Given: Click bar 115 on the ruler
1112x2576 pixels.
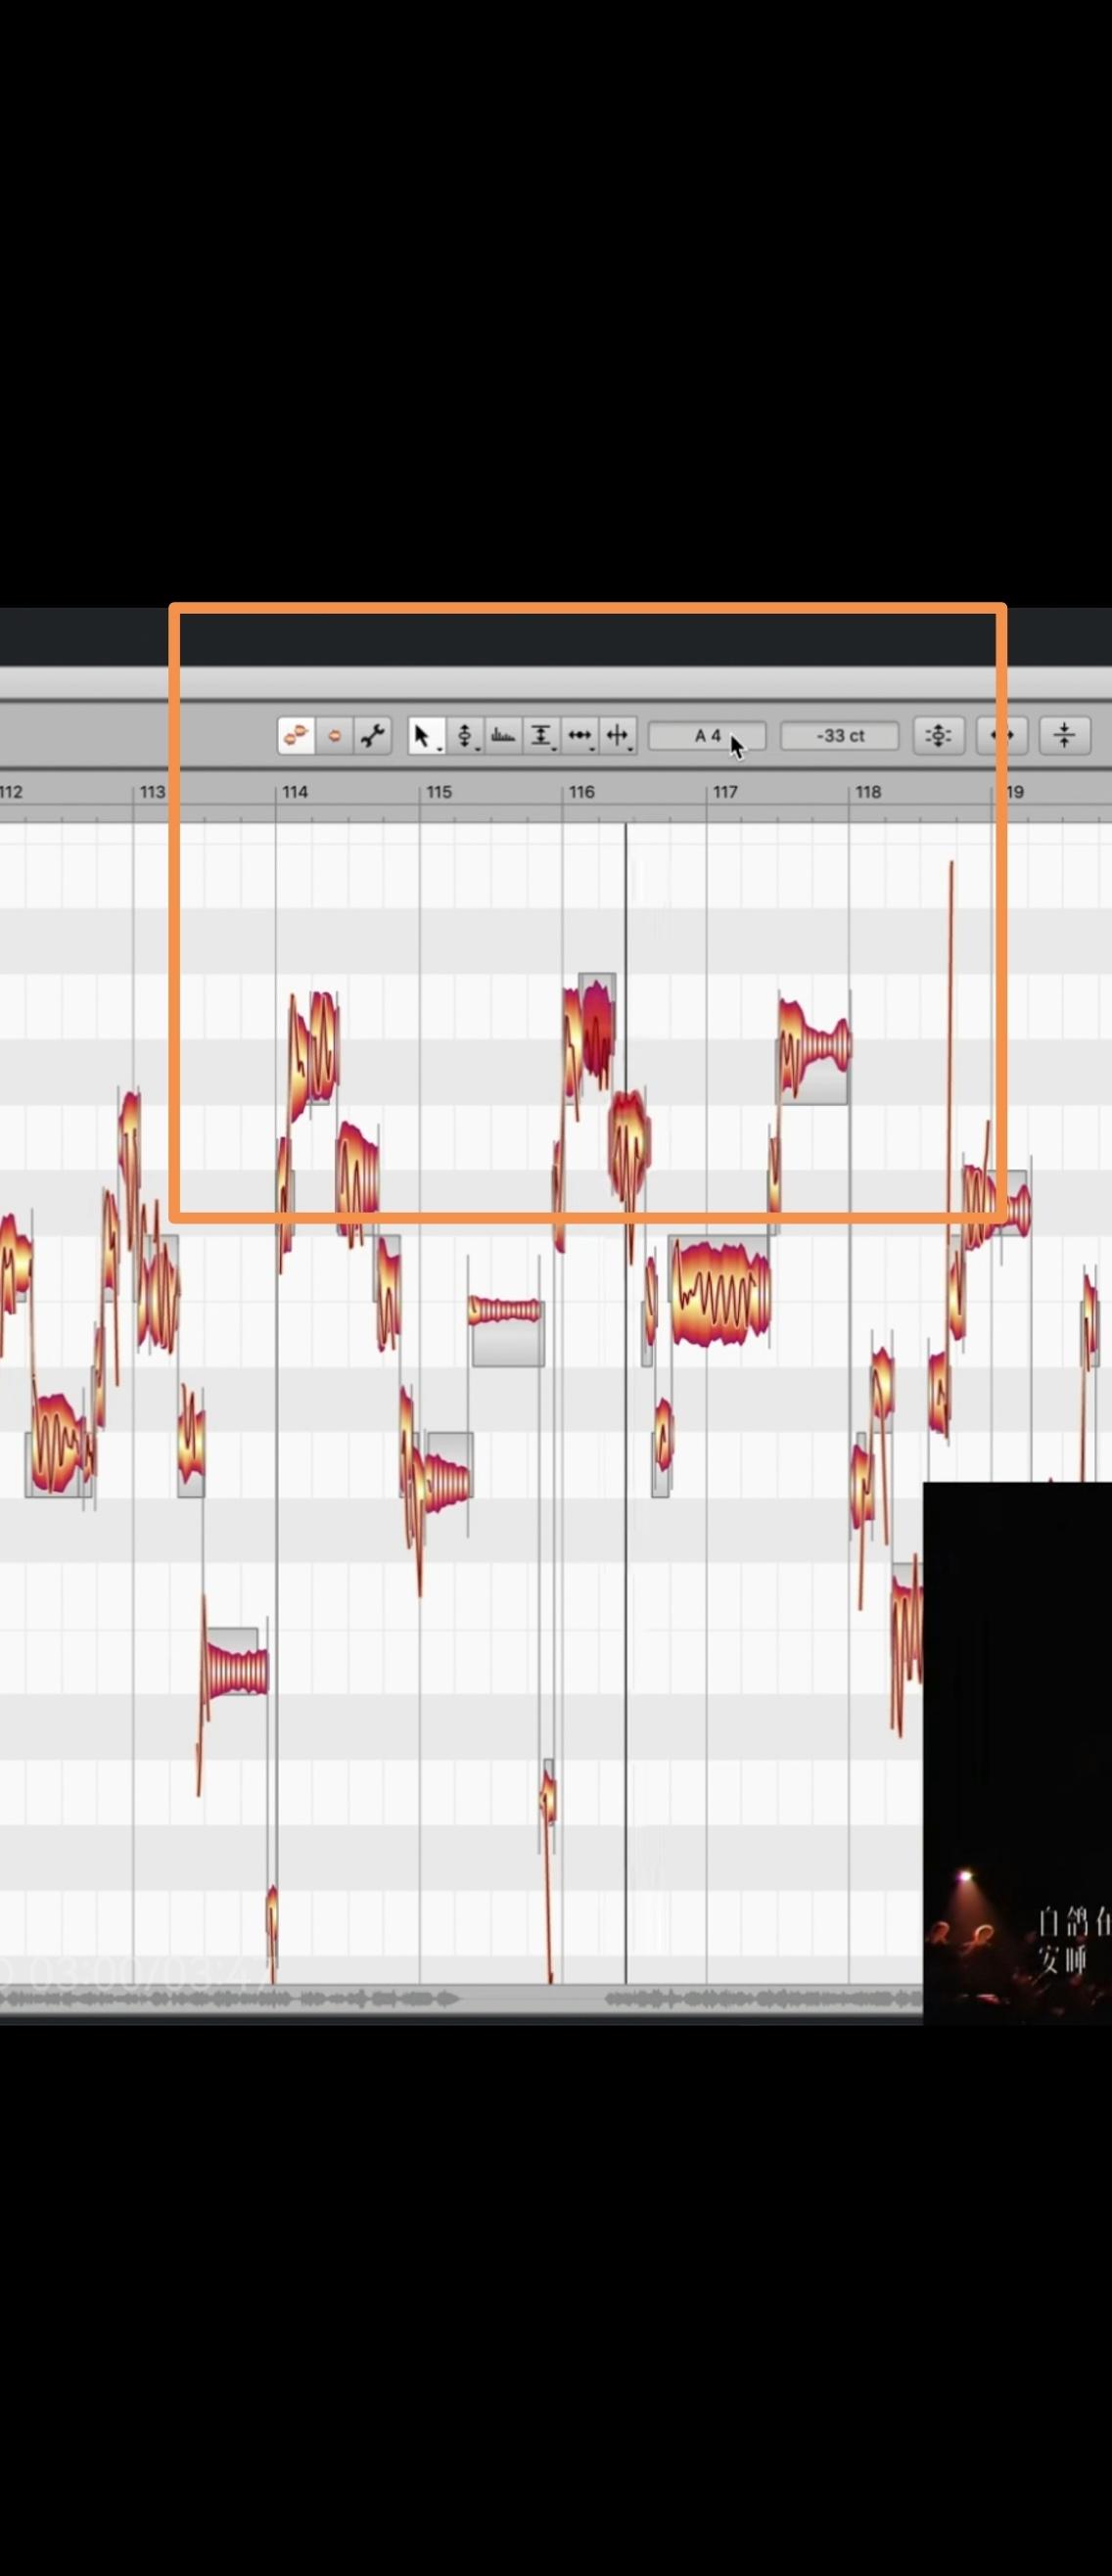Looking at the screenshot, I should point(439,792).
